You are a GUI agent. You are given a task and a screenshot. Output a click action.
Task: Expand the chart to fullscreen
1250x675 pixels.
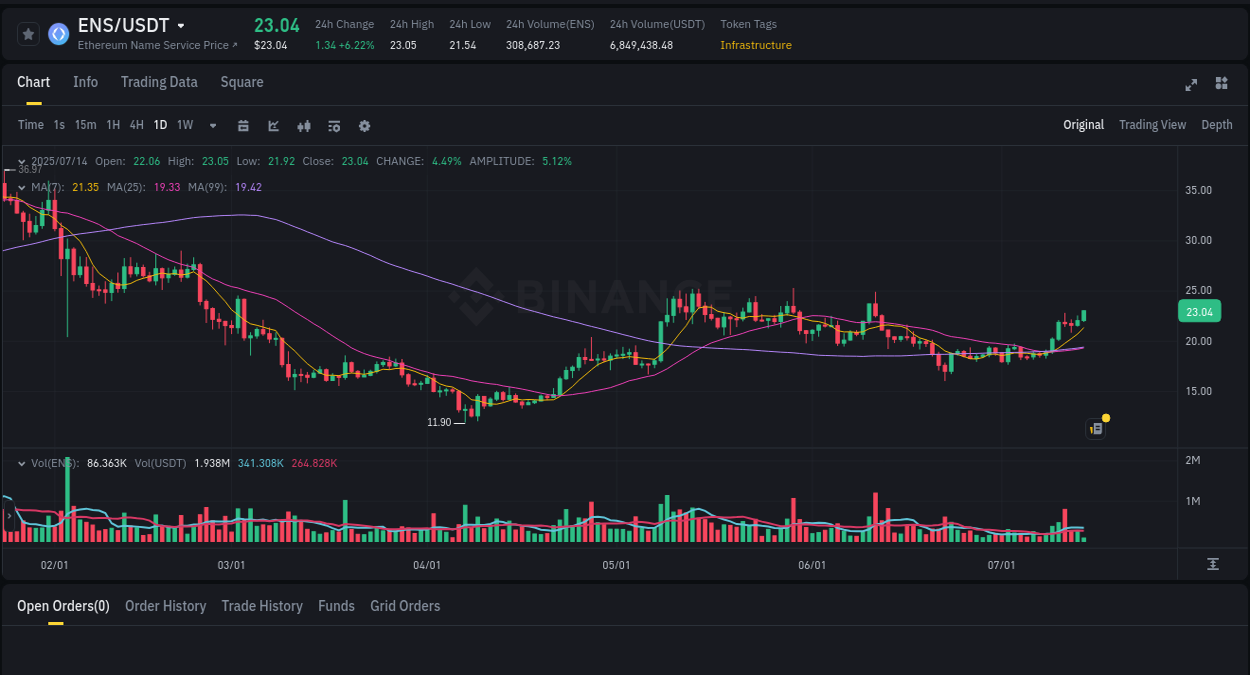click(1190, 85)
